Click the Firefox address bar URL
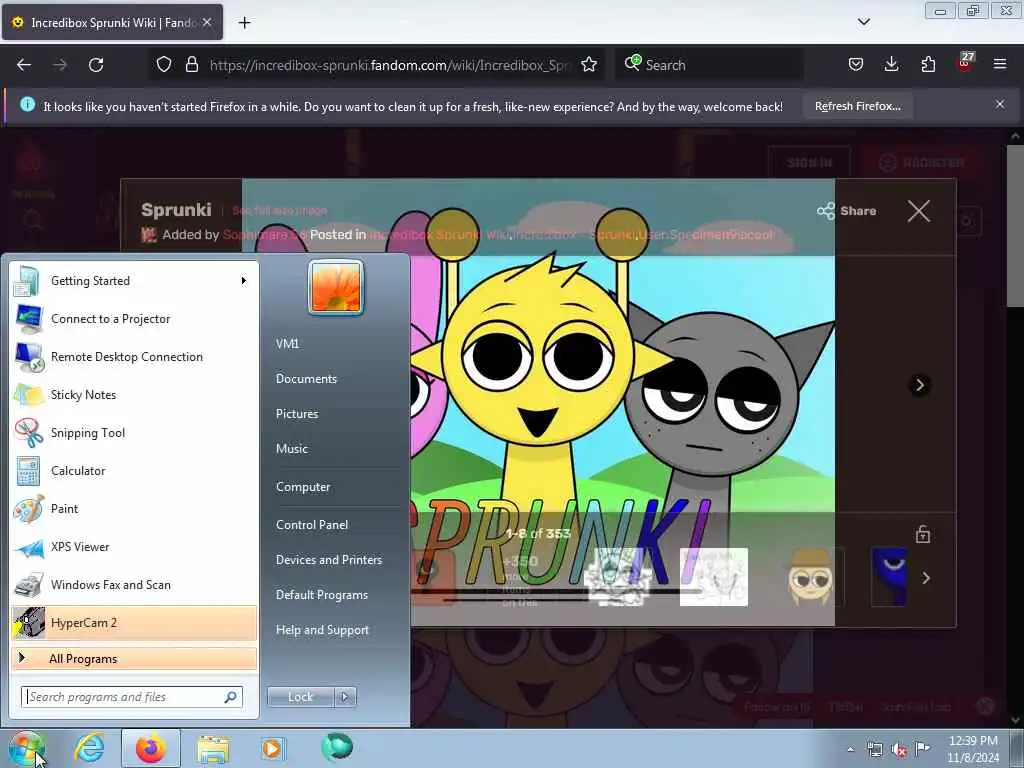1024x768 pixels. point(389,65)
